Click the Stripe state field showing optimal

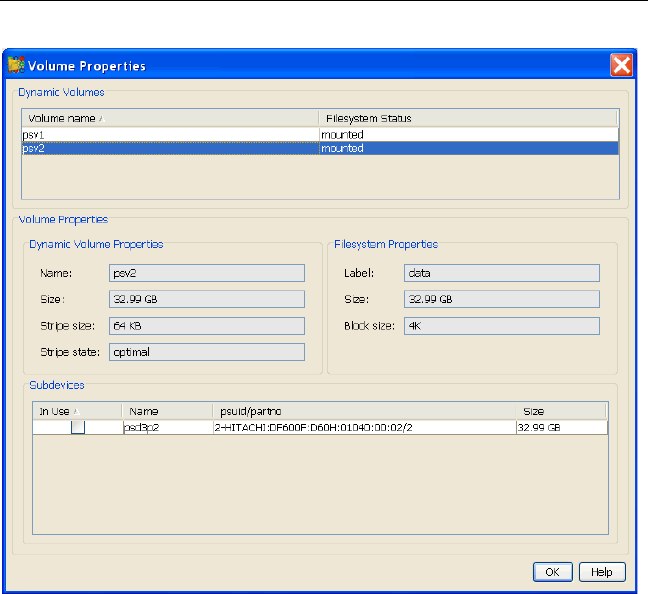click(x=206, y=351)
